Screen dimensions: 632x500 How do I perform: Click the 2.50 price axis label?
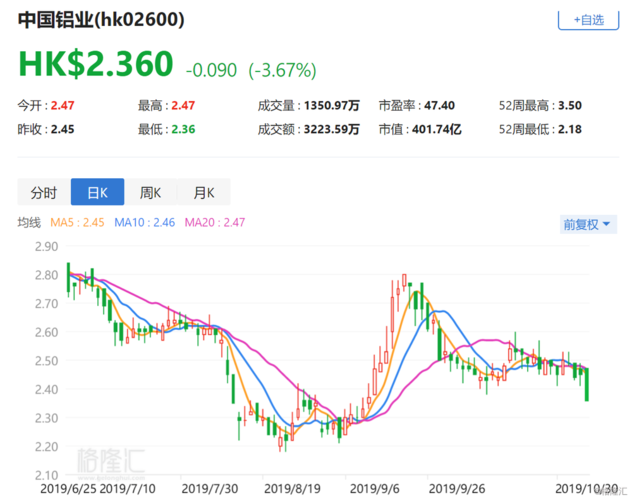pyautogui.click(x=46, y=361)
